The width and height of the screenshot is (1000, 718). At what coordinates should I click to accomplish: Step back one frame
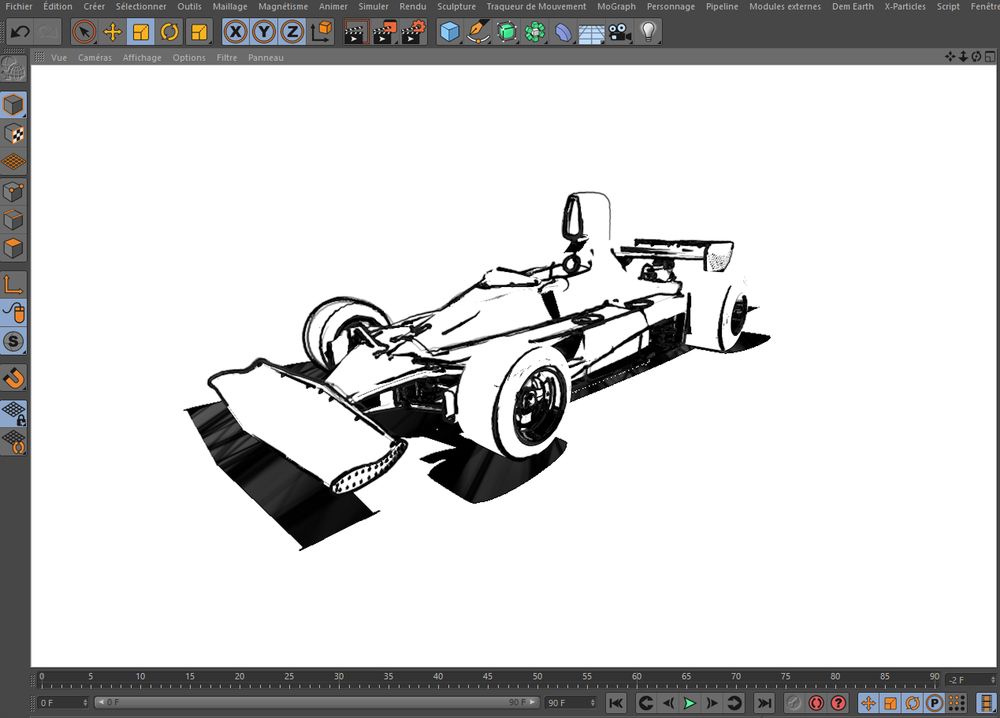tap(668, 703)
